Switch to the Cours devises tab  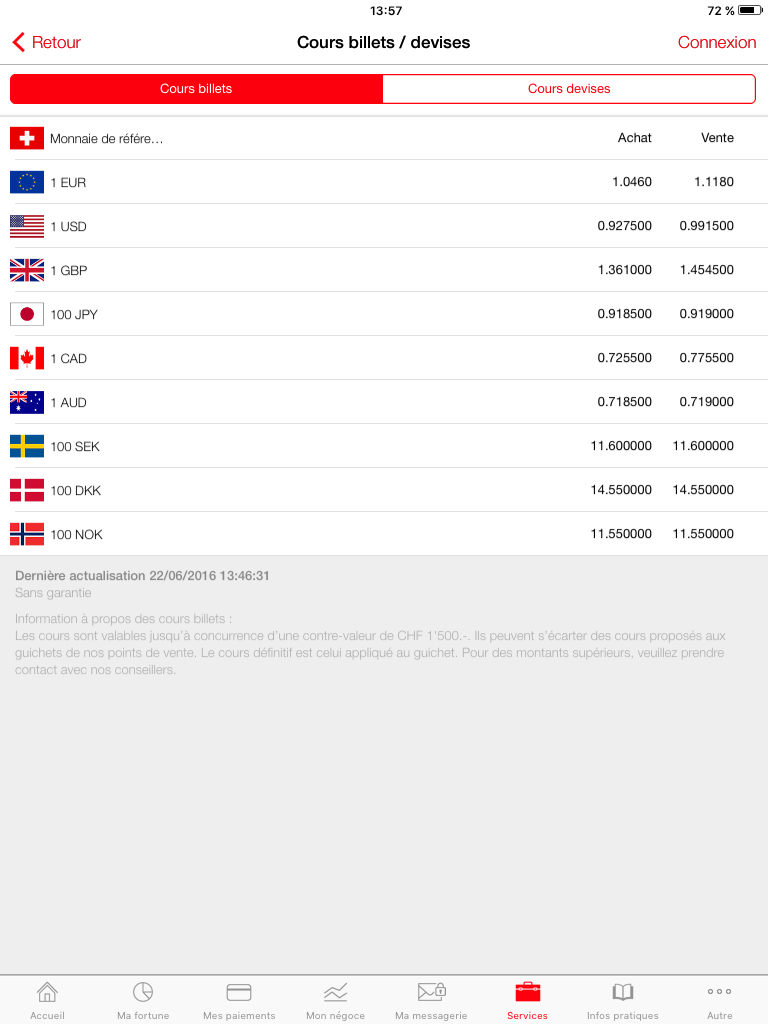click(x=569, y=89)
